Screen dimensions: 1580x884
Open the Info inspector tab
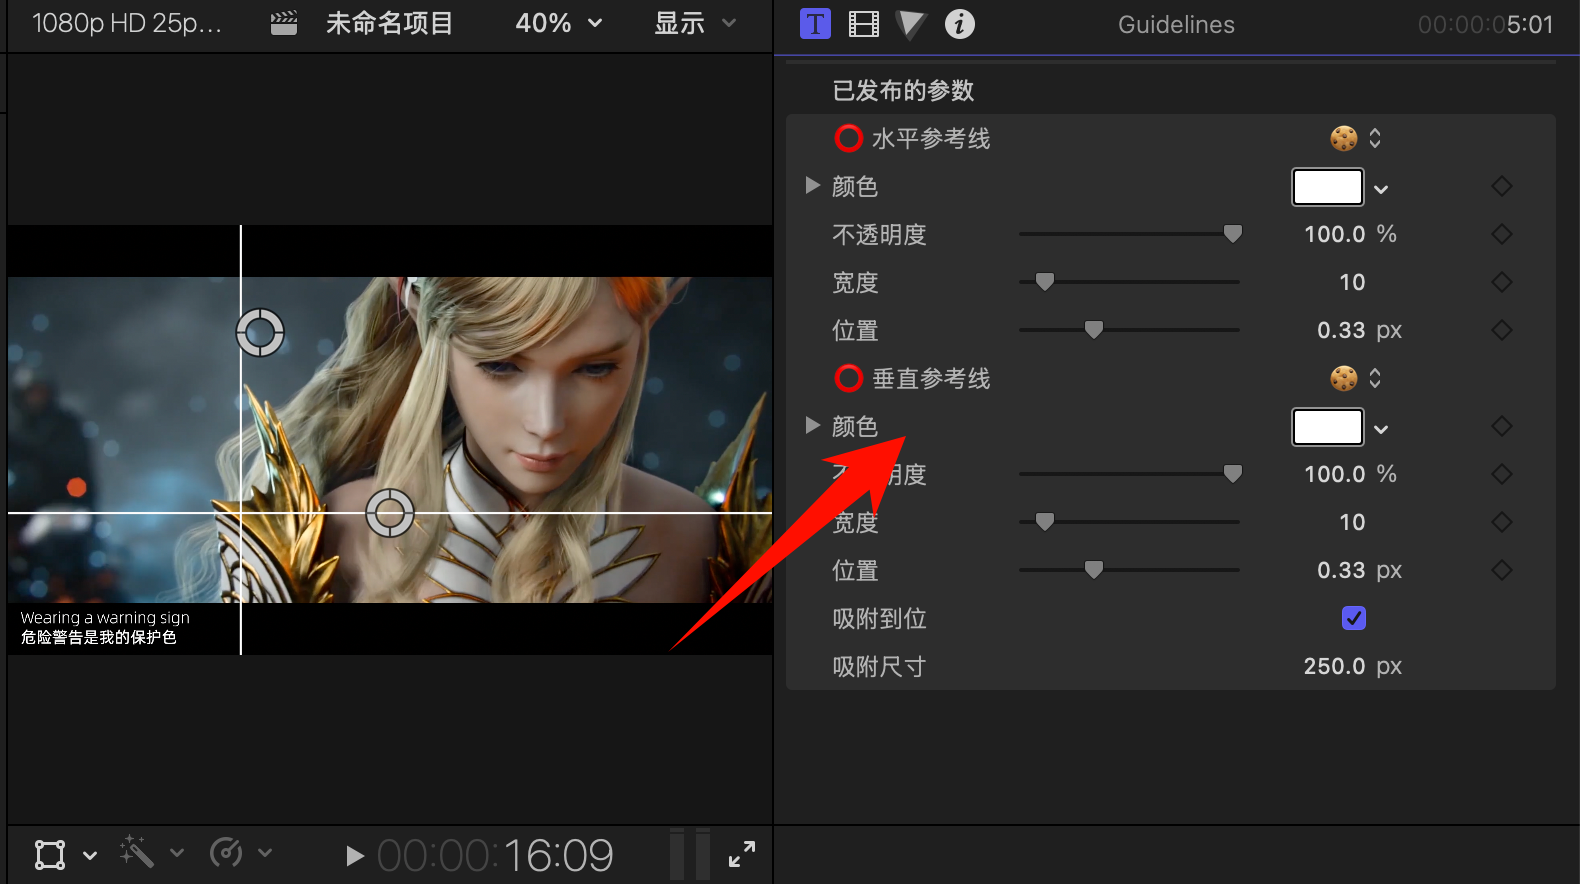point(959,24)
